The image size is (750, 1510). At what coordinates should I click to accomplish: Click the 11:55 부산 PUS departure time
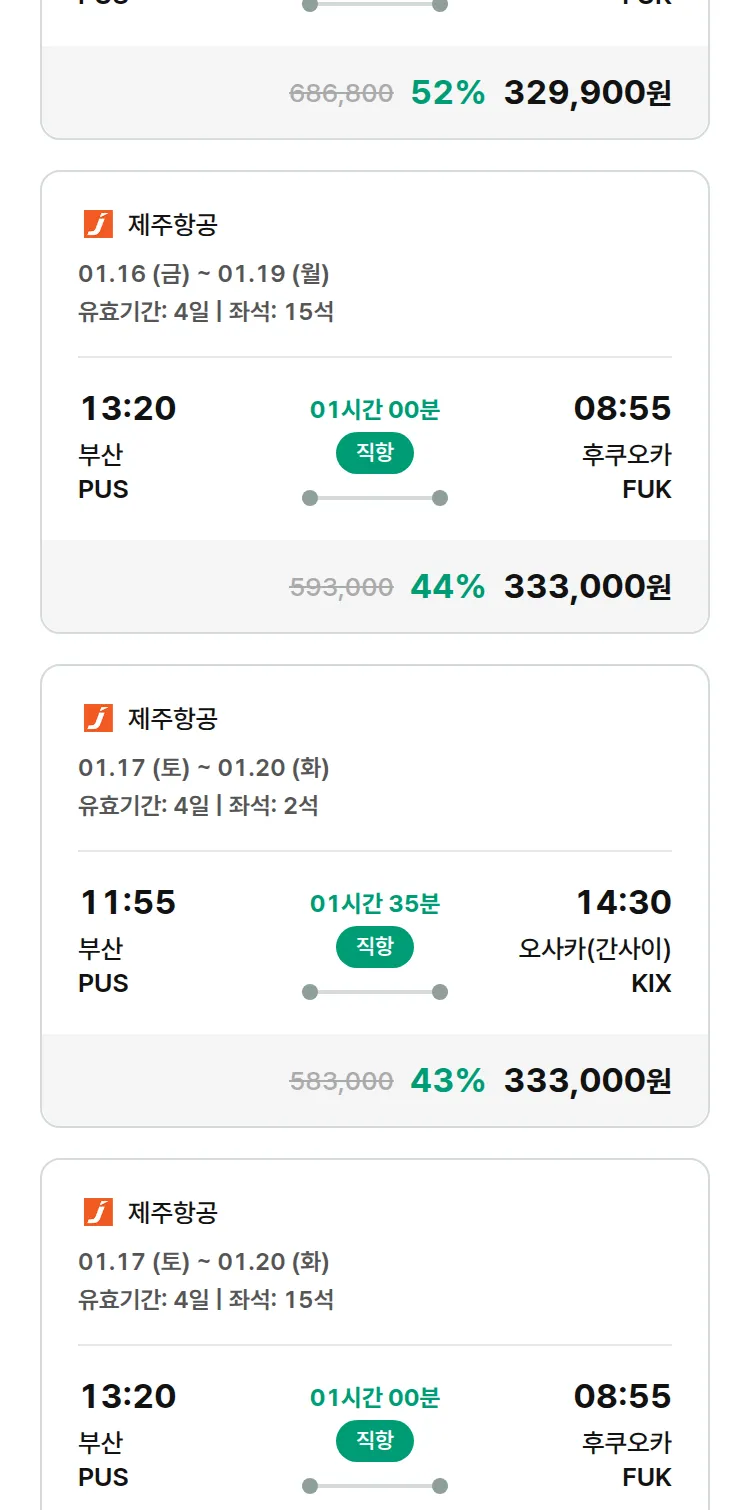tap(127, 903)
